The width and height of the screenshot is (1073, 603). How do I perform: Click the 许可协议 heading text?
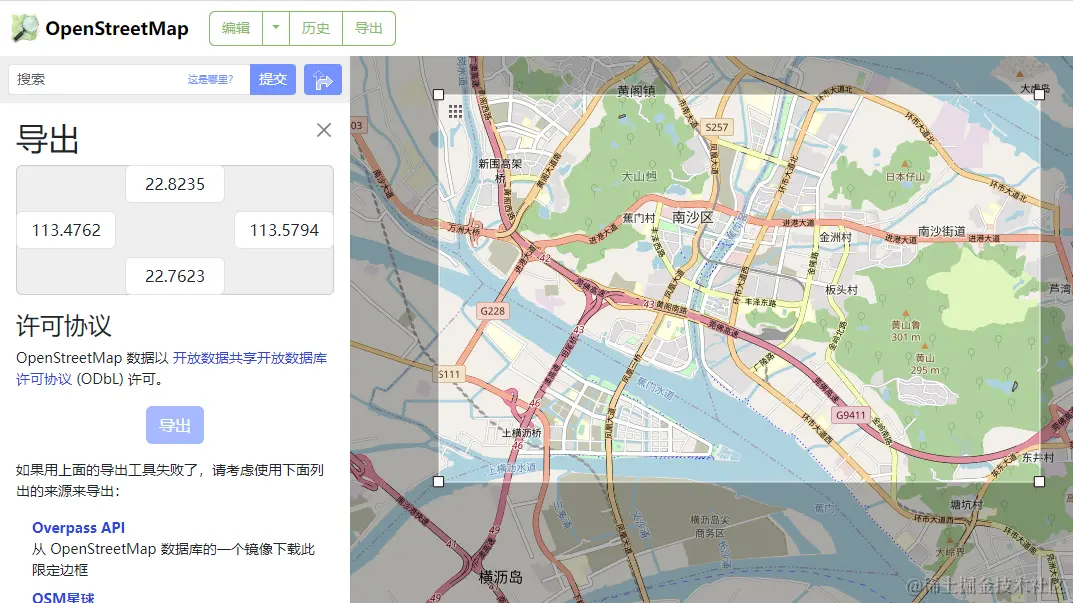point(64,326)
